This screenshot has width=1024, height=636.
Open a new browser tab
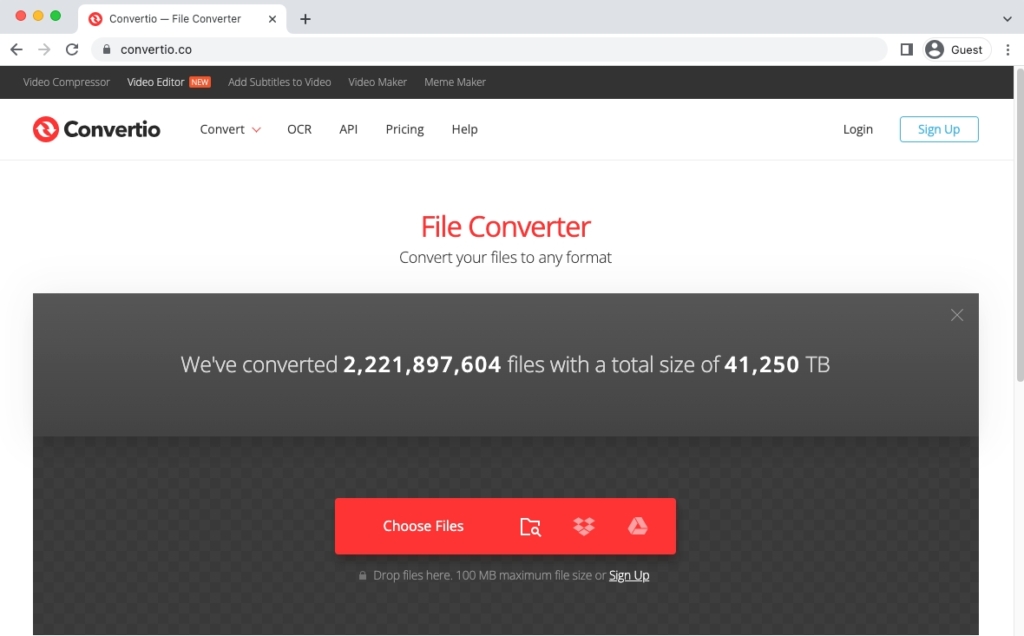tap(305, 19)
